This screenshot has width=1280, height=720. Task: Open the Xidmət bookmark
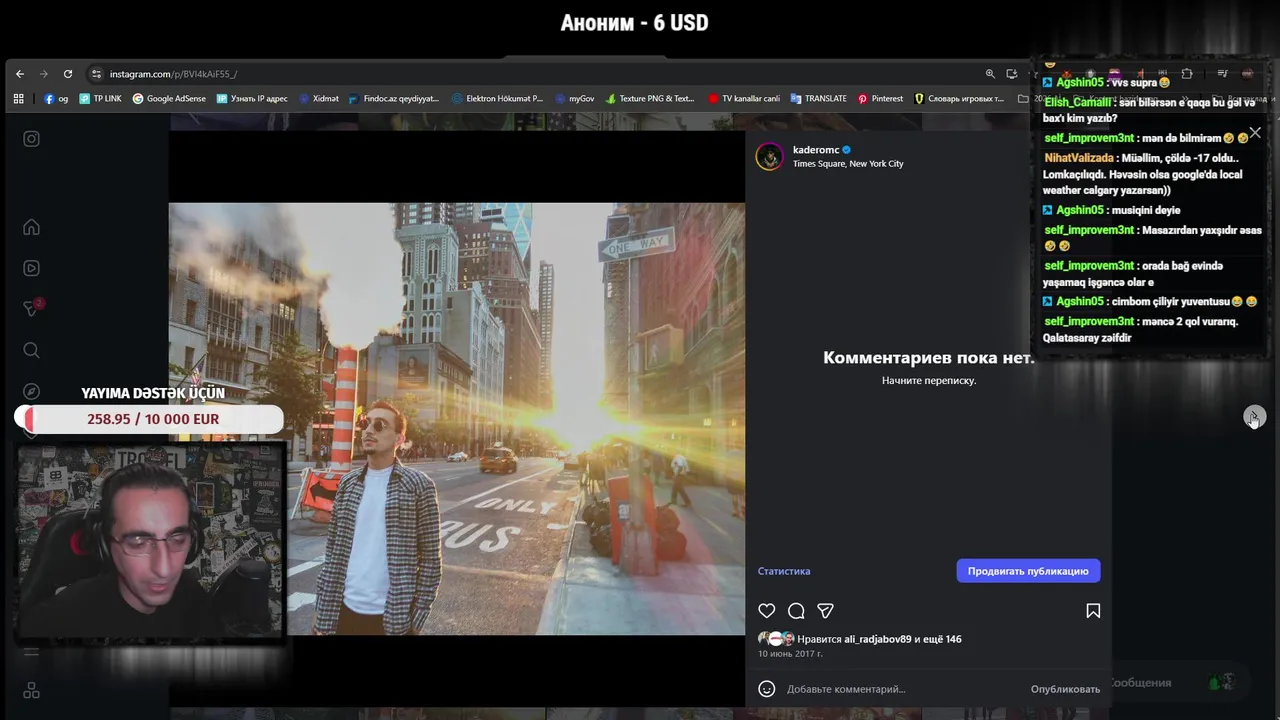click(x=318, y=99)
